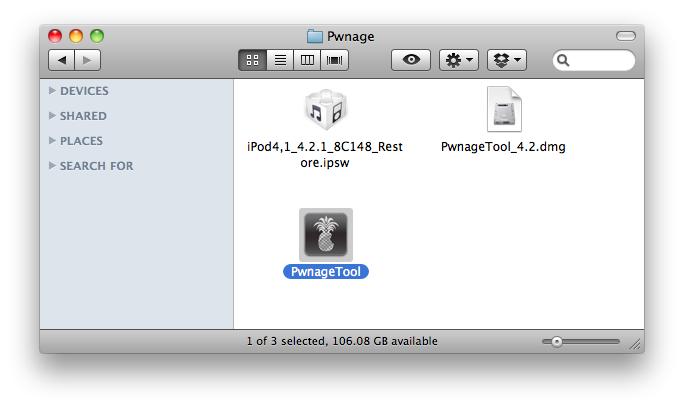
Task: Select the PwnageTool_4.2.dmg disk image icon
Action: [504, 109]
